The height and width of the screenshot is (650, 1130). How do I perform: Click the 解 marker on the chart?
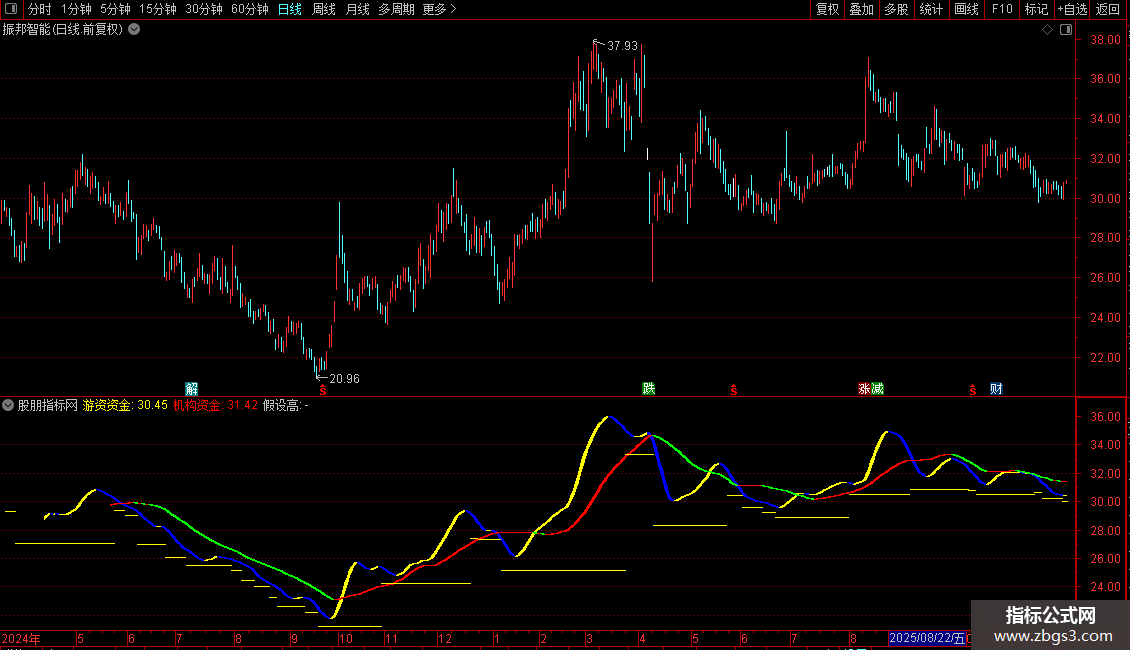[192, 389]
